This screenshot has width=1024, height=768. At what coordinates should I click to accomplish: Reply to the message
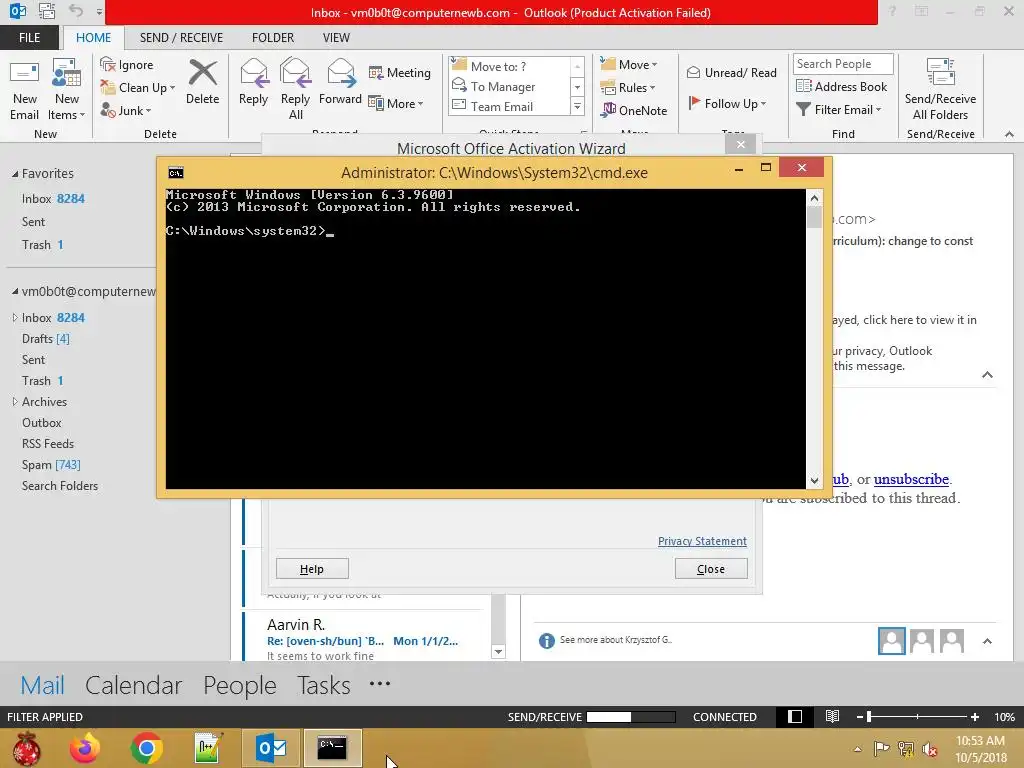(x=253, y=82)
